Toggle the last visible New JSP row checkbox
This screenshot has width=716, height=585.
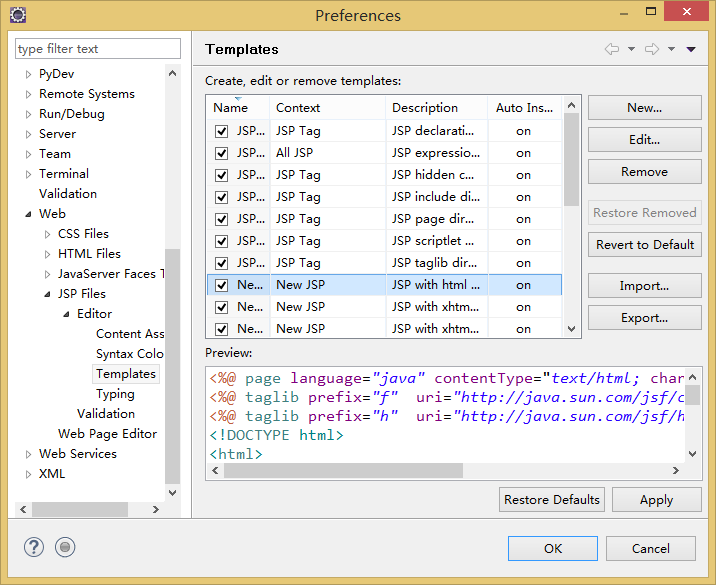tap(221, 329)
